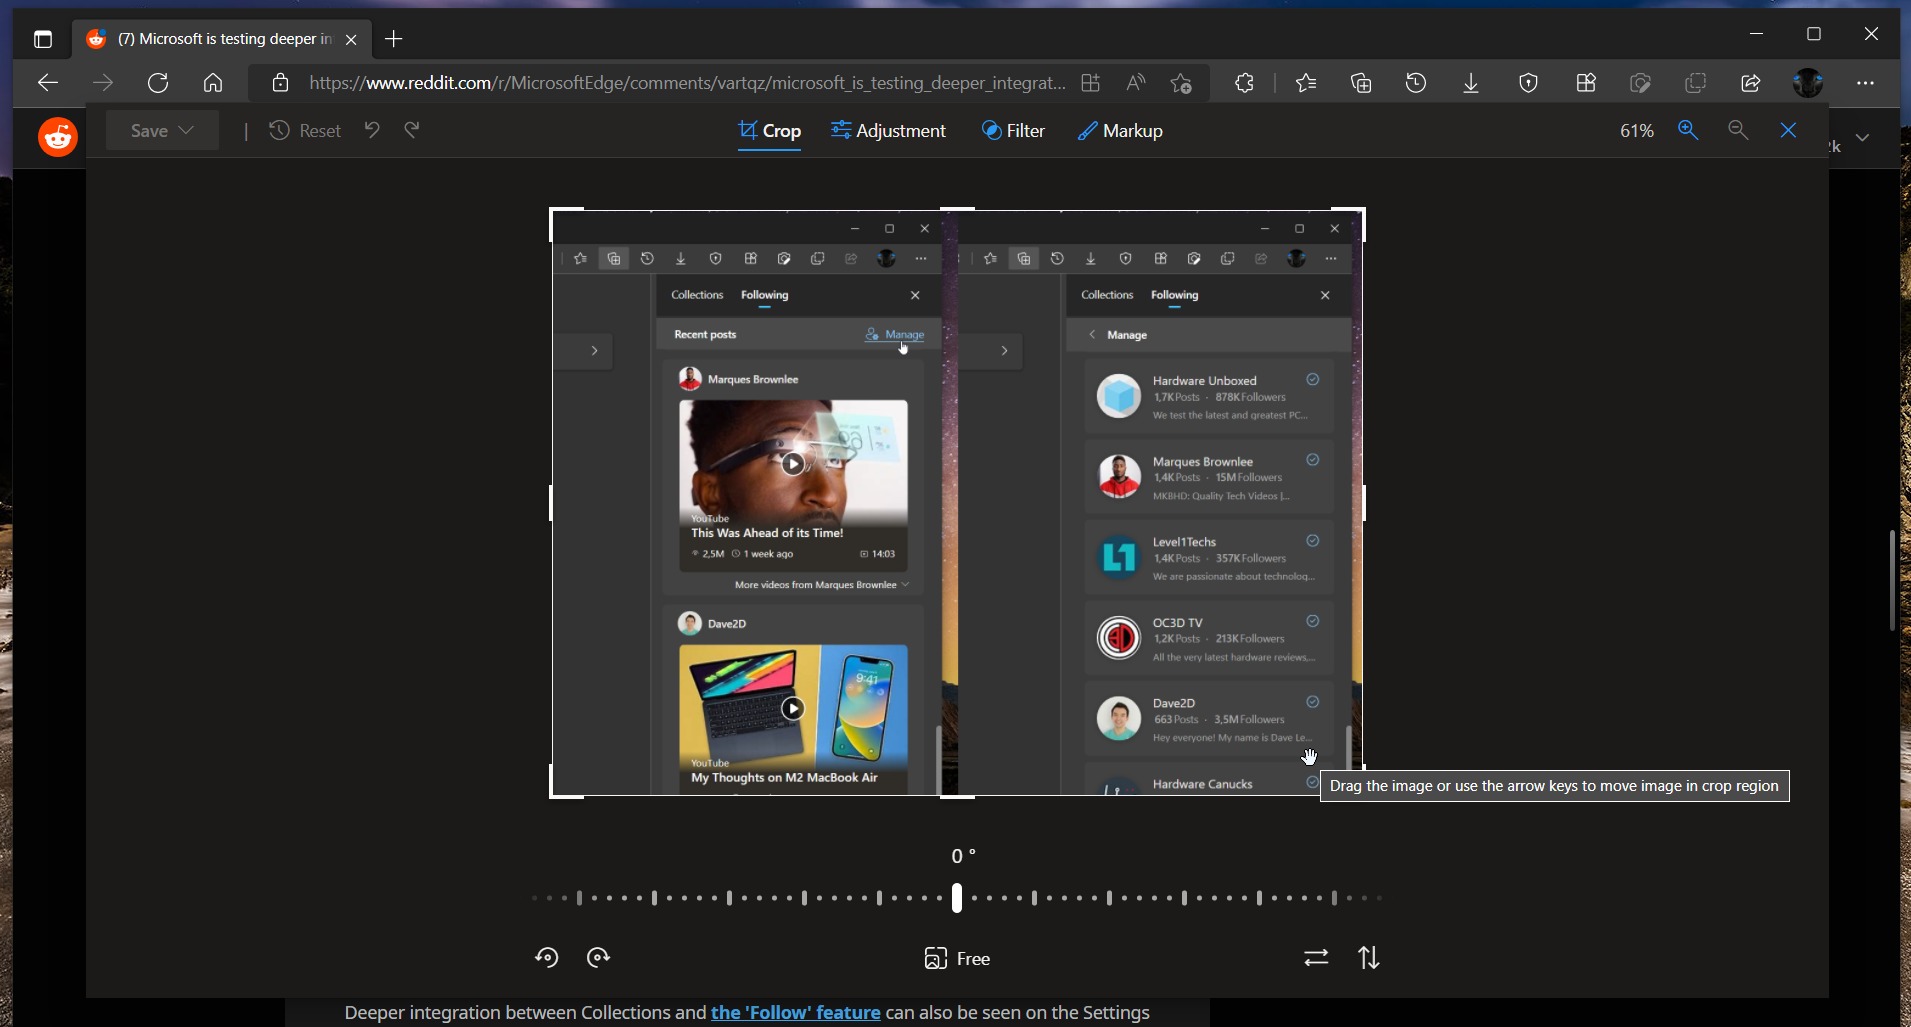Open Settings and more menu

click(x=1864, y=83)
